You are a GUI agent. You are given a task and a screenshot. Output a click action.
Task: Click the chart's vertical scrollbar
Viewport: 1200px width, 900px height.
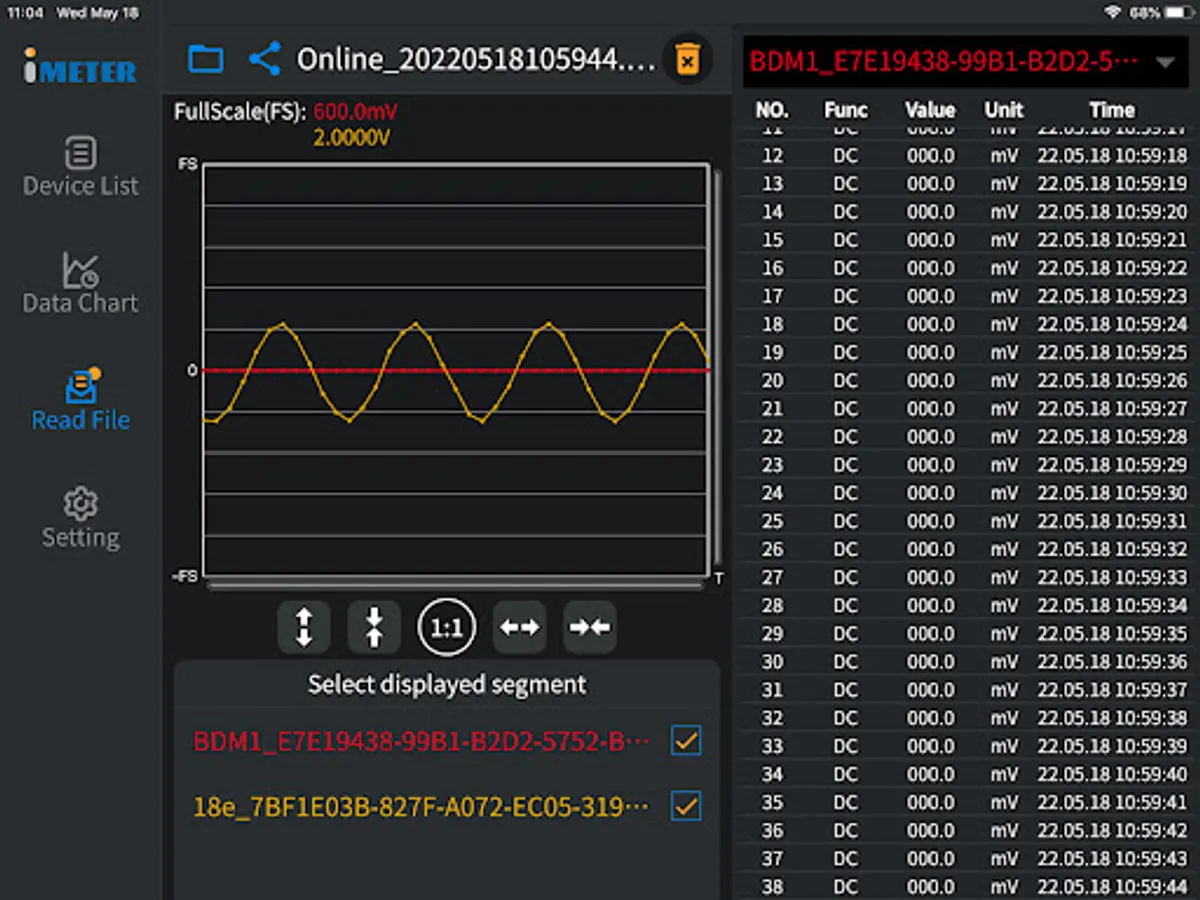point(717,370)
